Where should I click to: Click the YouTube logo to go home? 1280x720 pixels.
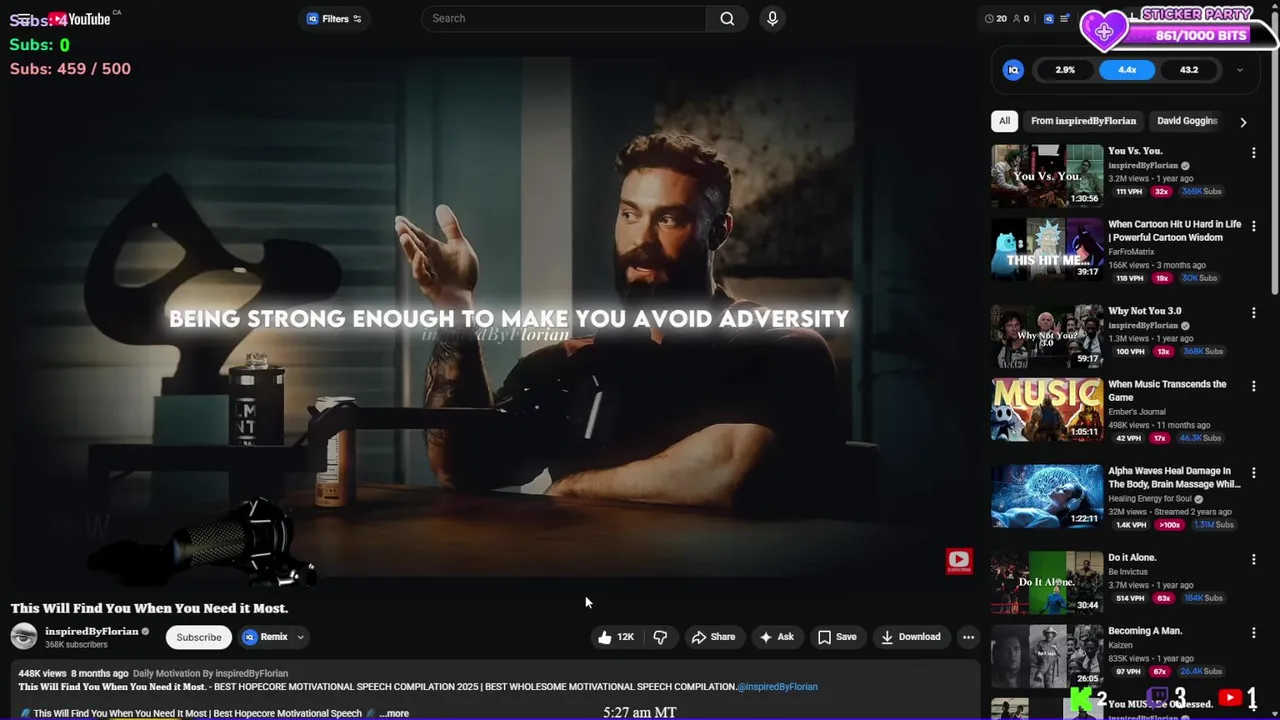coord(80,18)
